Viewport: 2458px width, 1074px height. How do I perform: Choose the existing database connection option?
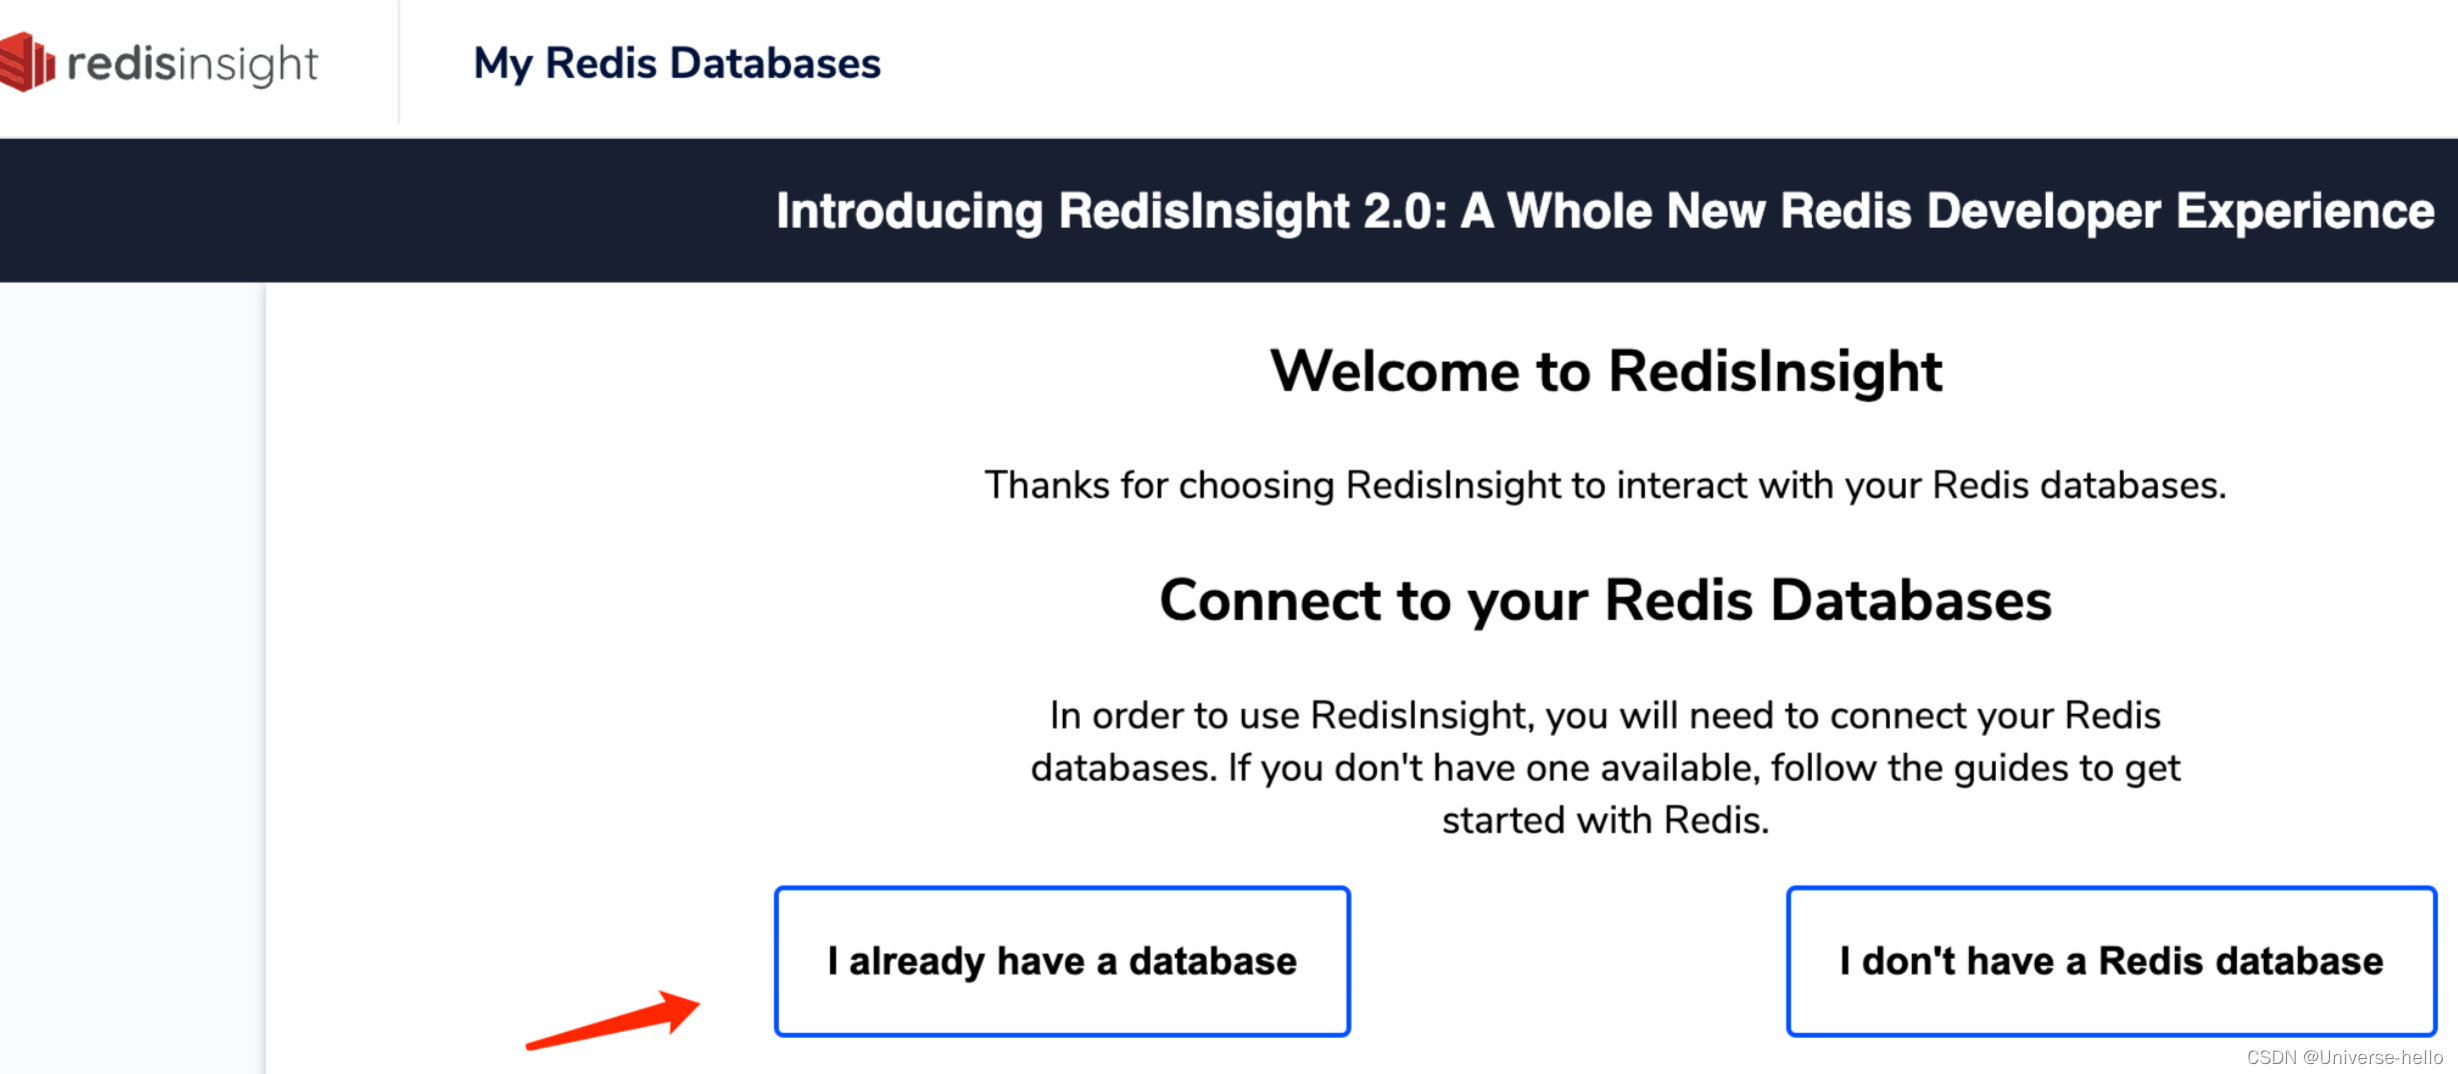[x=1060, y=961]
